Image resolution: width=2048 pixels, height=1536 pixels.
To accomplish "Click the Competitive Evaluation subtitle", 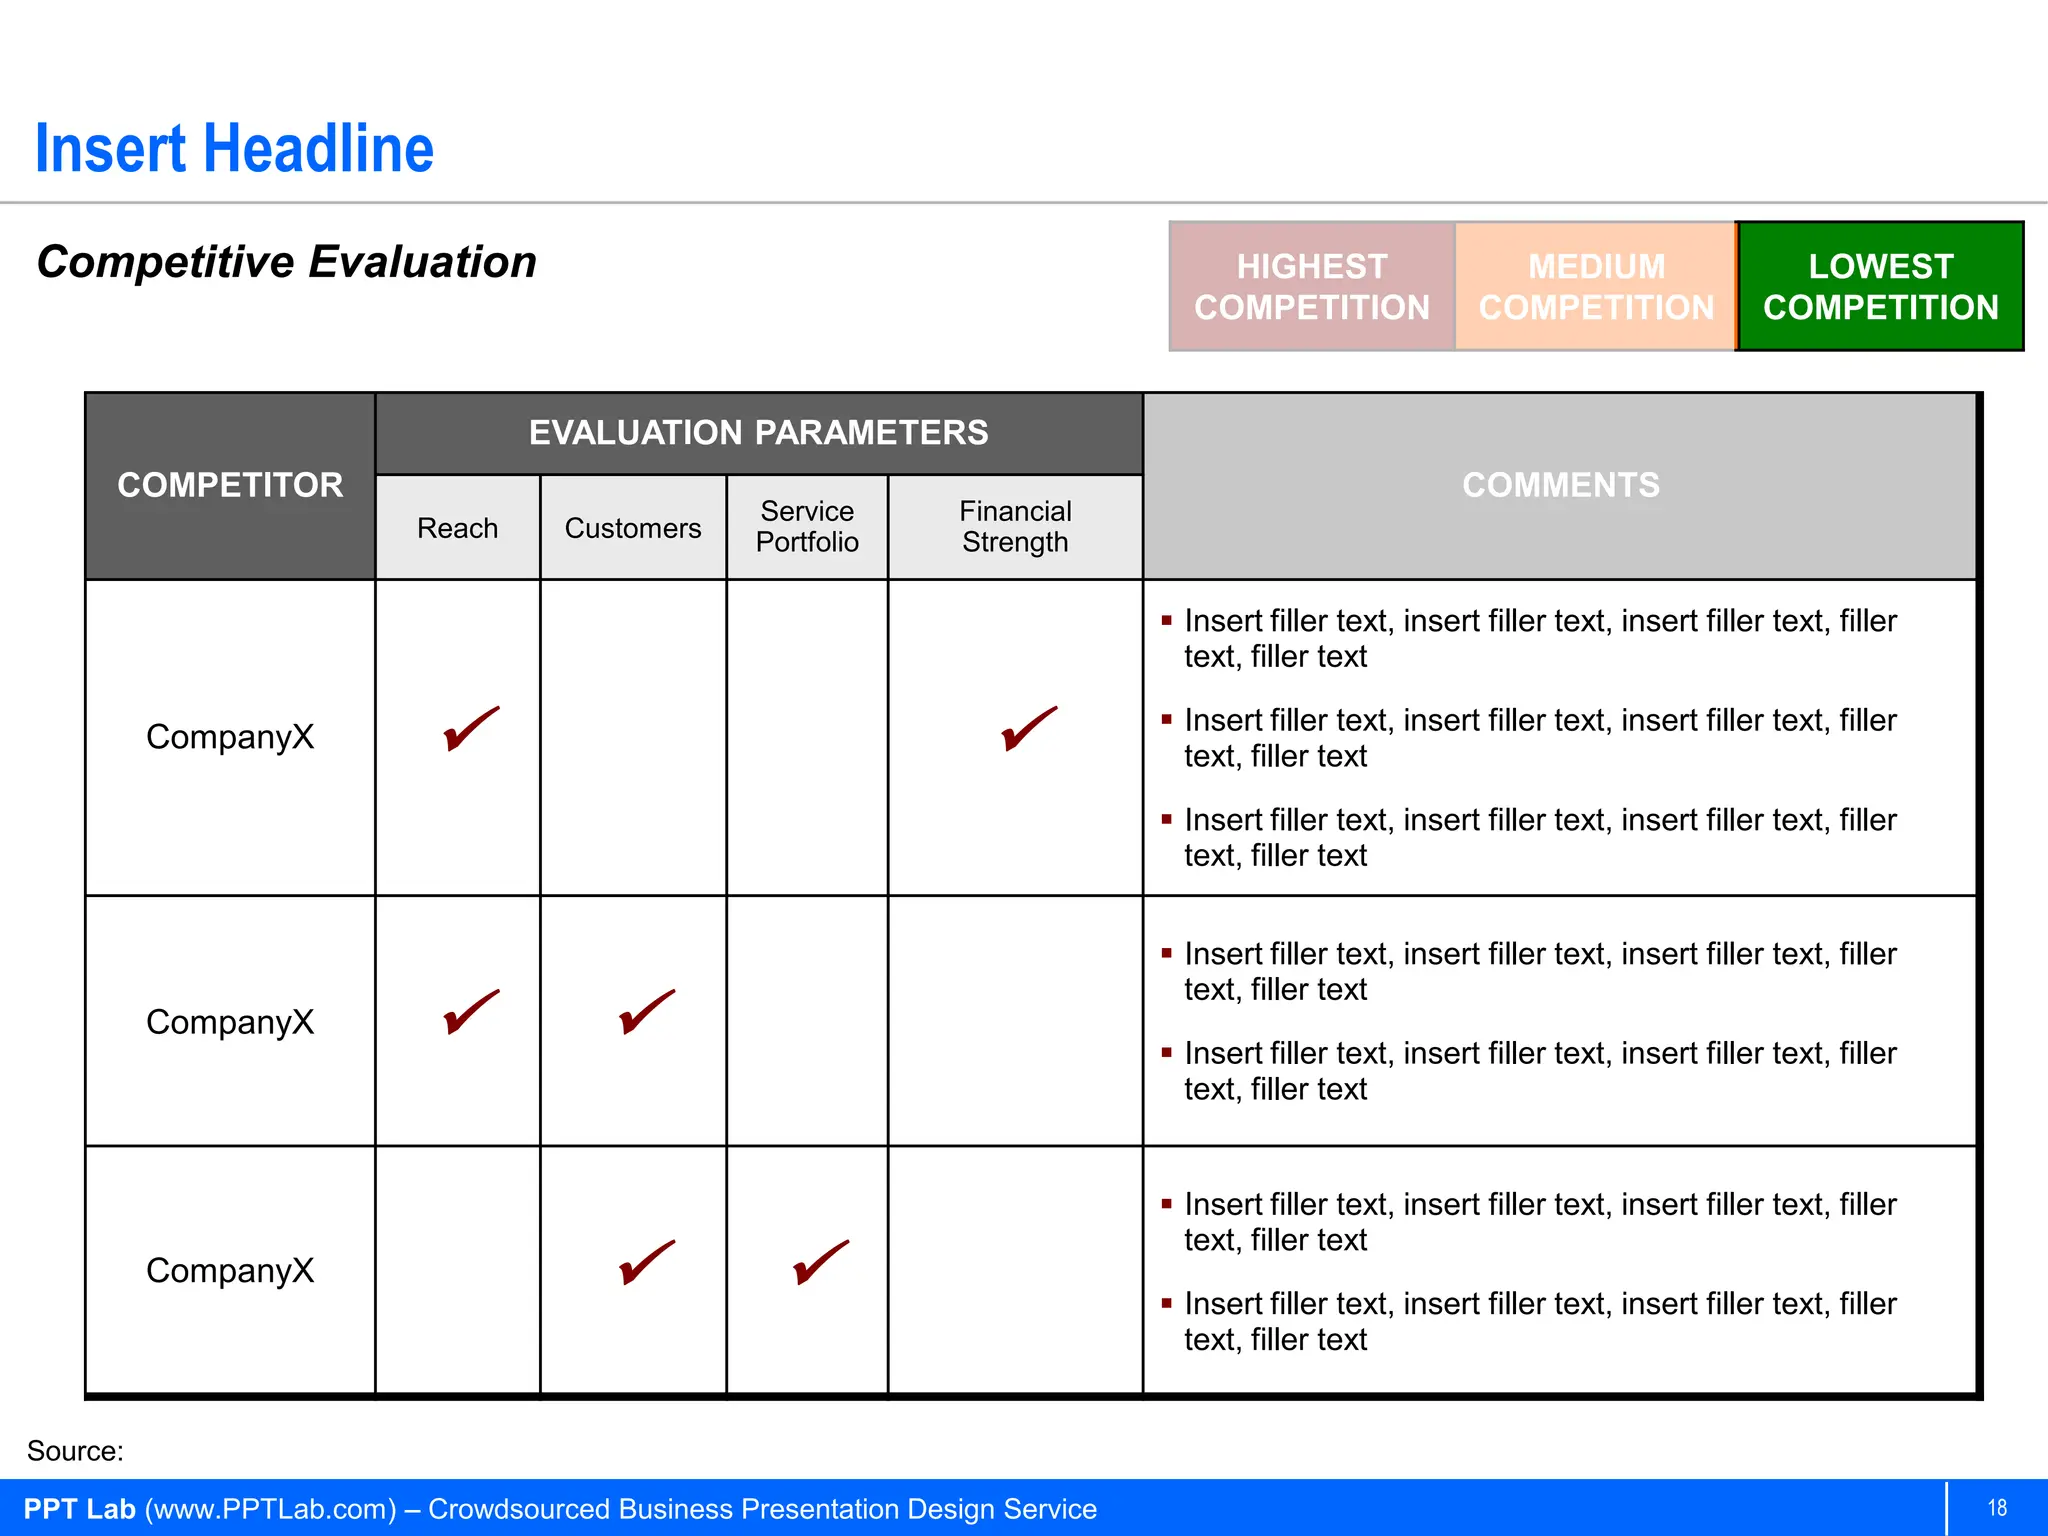I will click(x=286, y=262).
